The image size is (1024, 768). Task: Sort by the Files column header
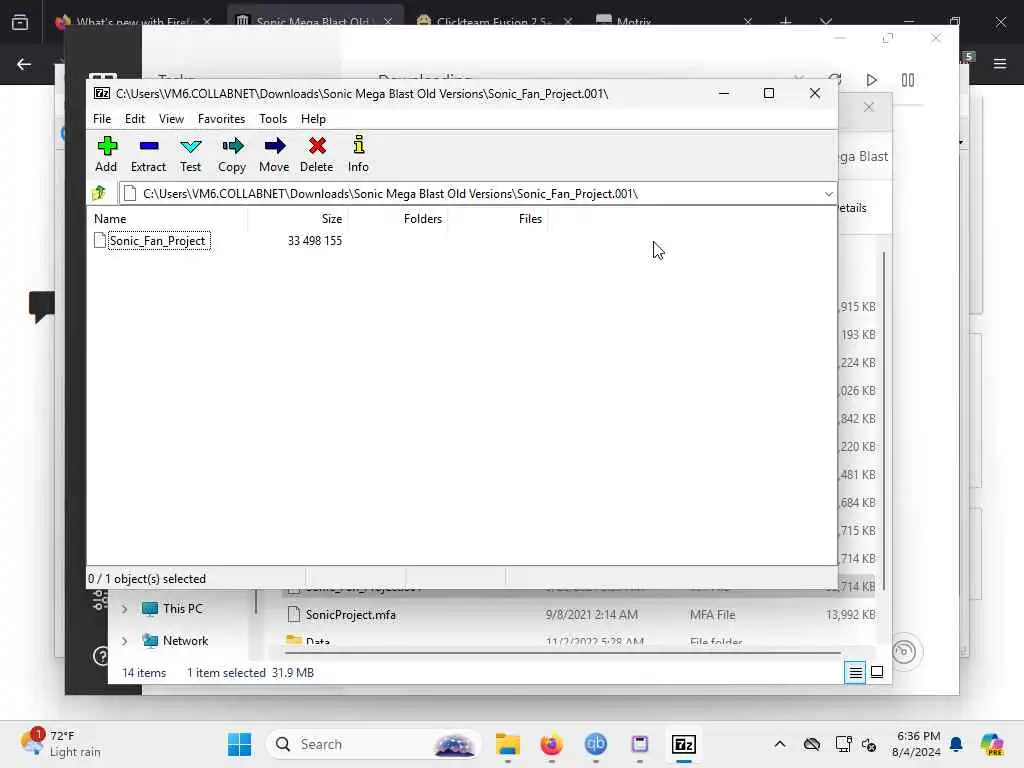coord(530,219)
